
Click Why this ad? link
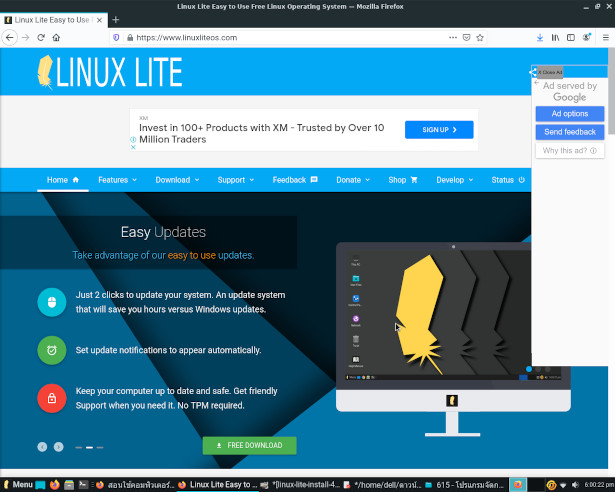click(570, 150)
